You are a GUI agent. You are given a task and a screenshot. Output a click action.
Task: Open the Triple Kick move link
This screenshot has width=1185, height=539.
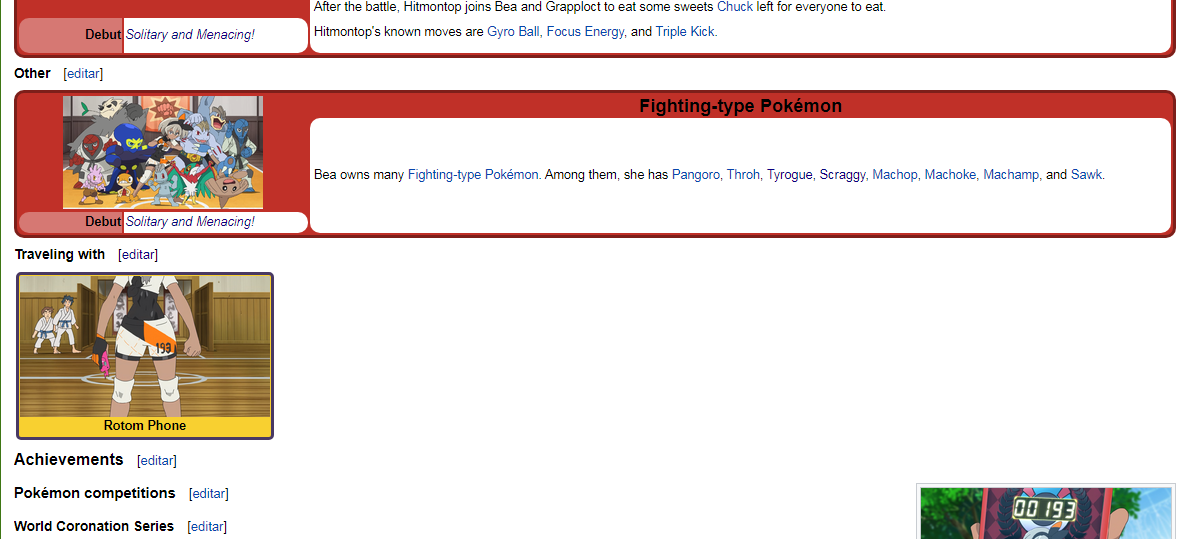685,32
